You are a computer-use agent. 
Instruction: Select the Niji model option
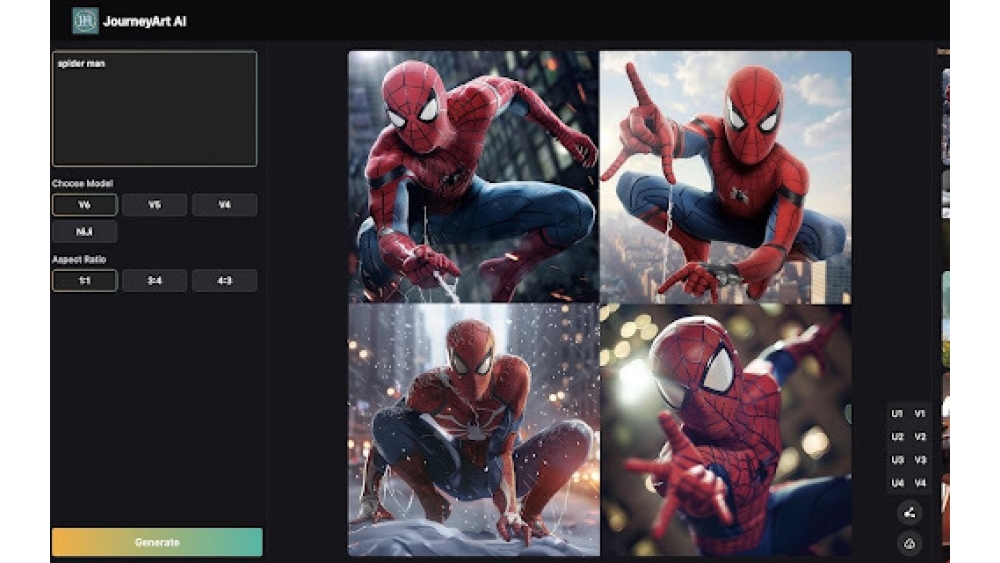pyautogui.click(x=84, y=232)
